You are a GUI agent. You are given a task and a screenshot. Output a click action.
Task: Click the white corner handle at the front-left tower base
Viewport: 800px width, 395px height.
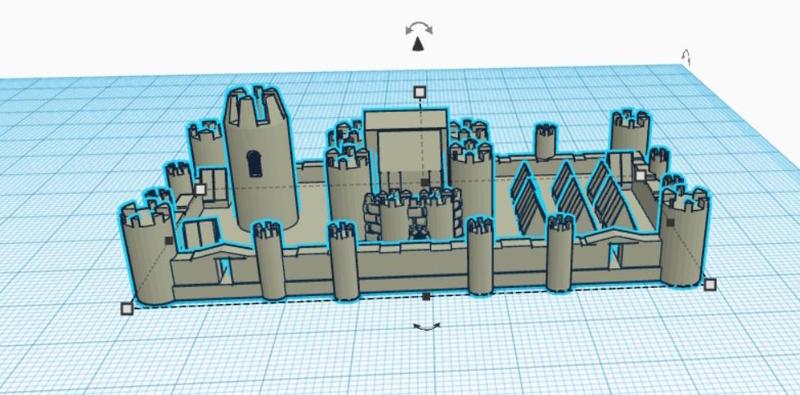pyautogui.click(x=127, y=308)
